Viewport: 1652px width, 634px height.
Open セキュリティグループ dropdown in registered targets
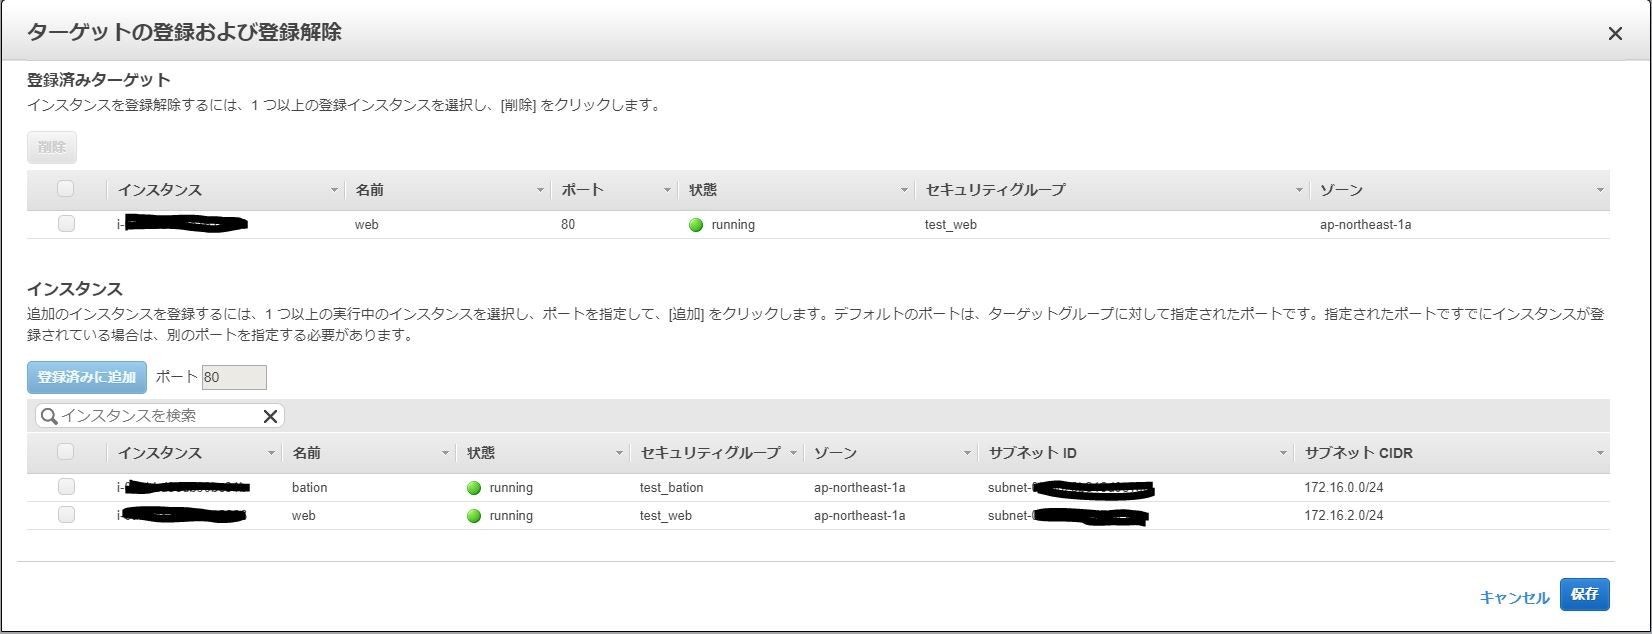coord(1299,190)
